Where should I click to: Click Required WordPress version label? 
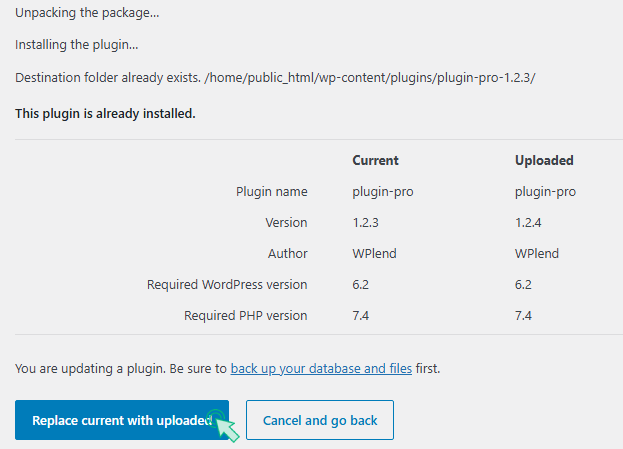[x=227, y=284]
